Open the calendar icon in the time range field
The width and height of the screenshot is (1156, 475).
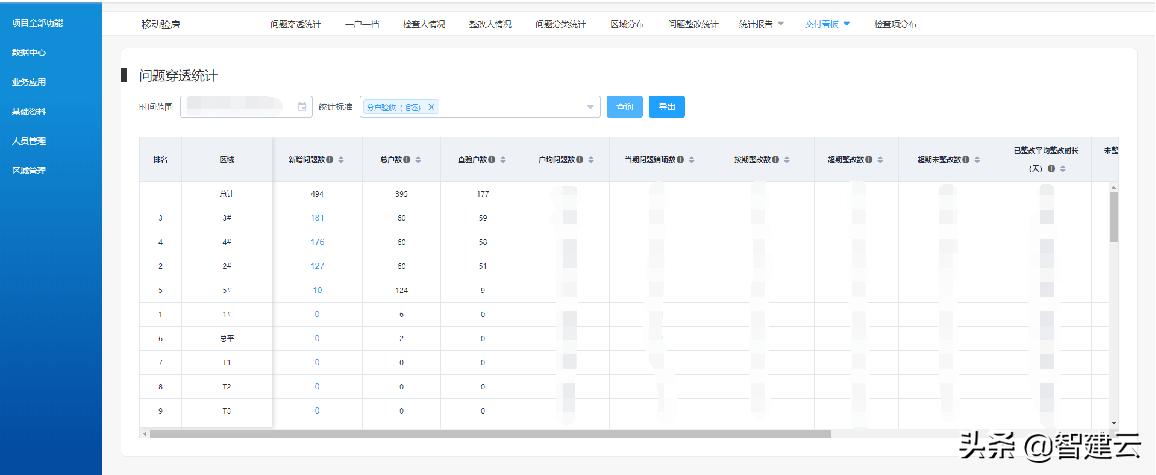click(302, 107)
